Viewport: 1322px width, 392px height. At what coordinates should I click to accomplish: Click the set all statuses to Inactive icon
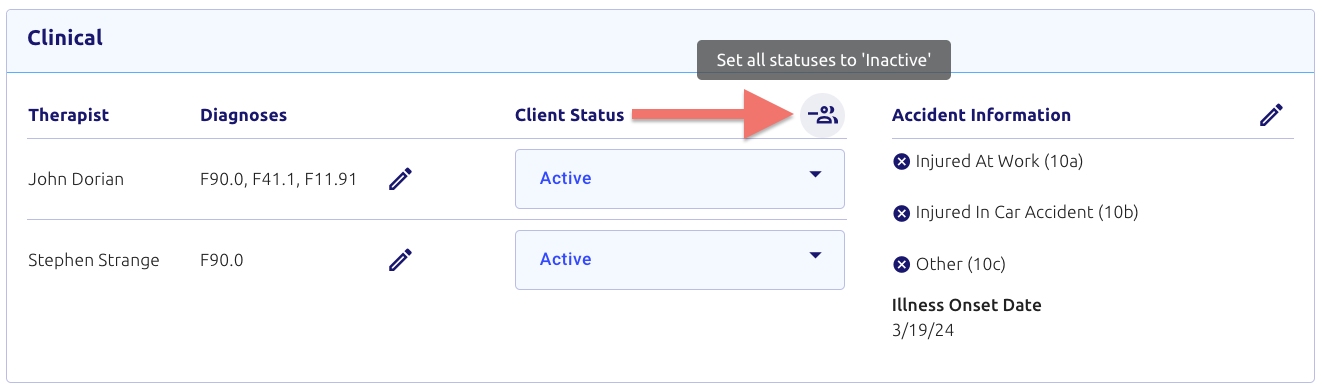823,115
